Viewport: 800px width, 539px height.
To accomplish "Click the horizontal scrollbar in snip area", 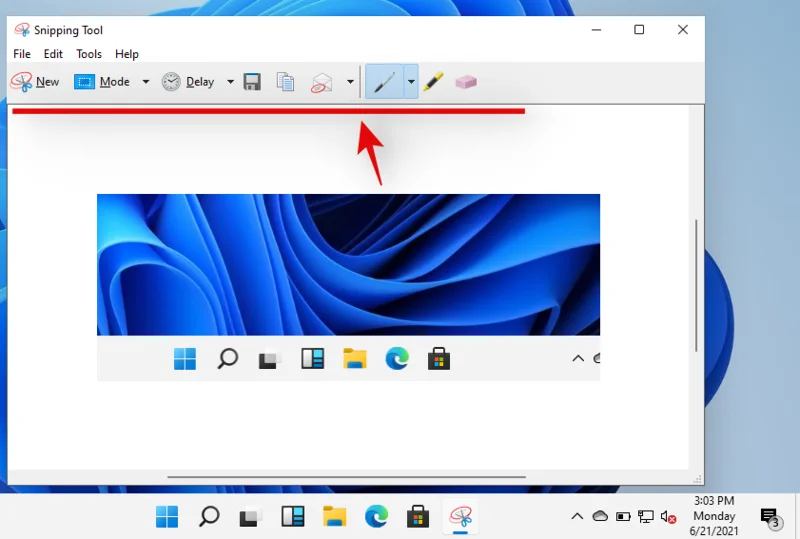I will pos(346,477).
